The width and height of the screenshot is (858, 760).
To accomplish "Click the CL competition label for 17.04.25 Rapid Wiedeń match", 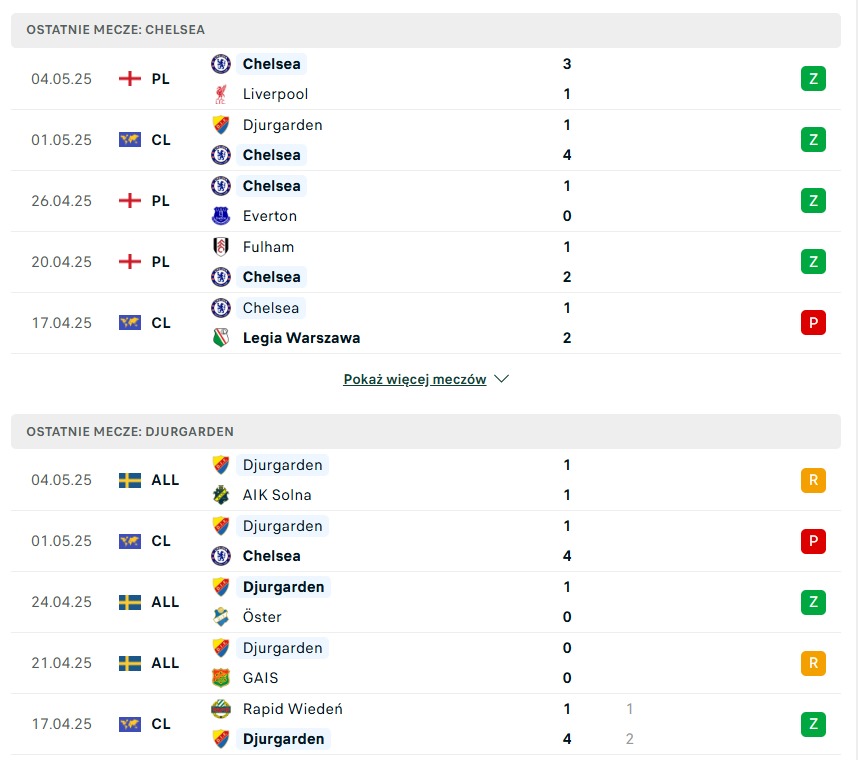I will [161, 724].
